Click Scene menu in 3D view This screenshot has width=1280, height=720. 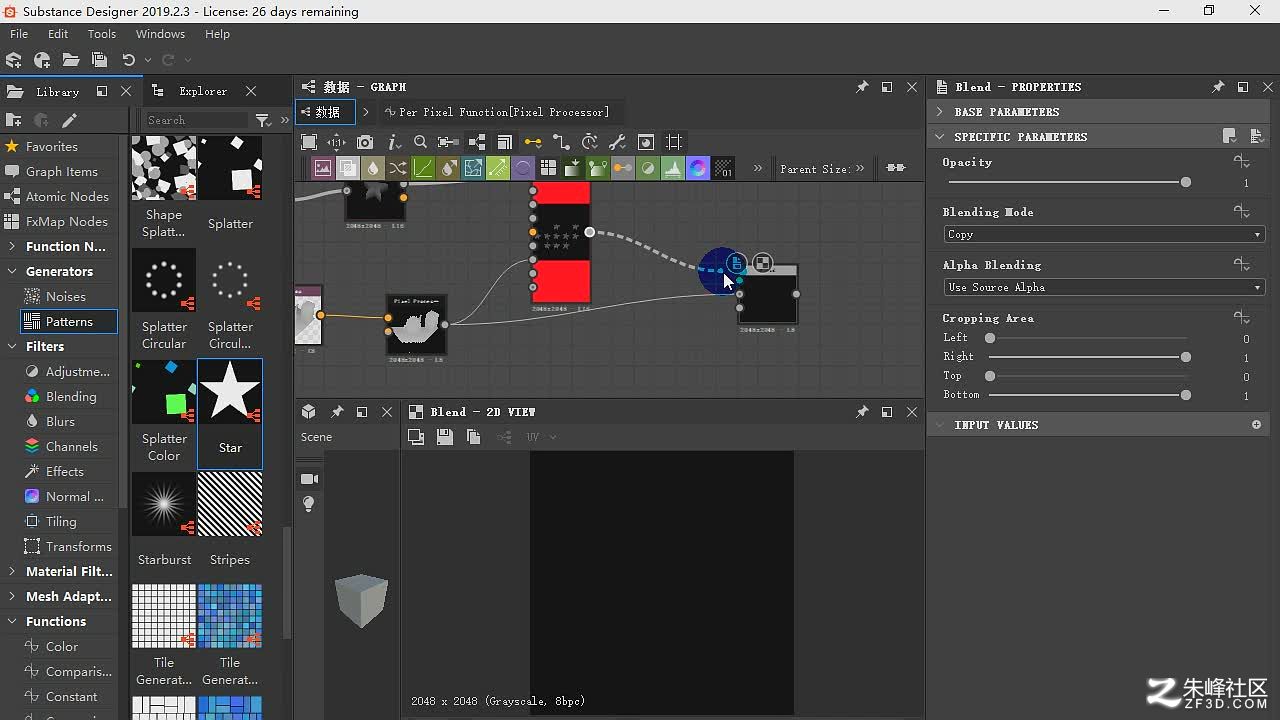tap(316, 437)
